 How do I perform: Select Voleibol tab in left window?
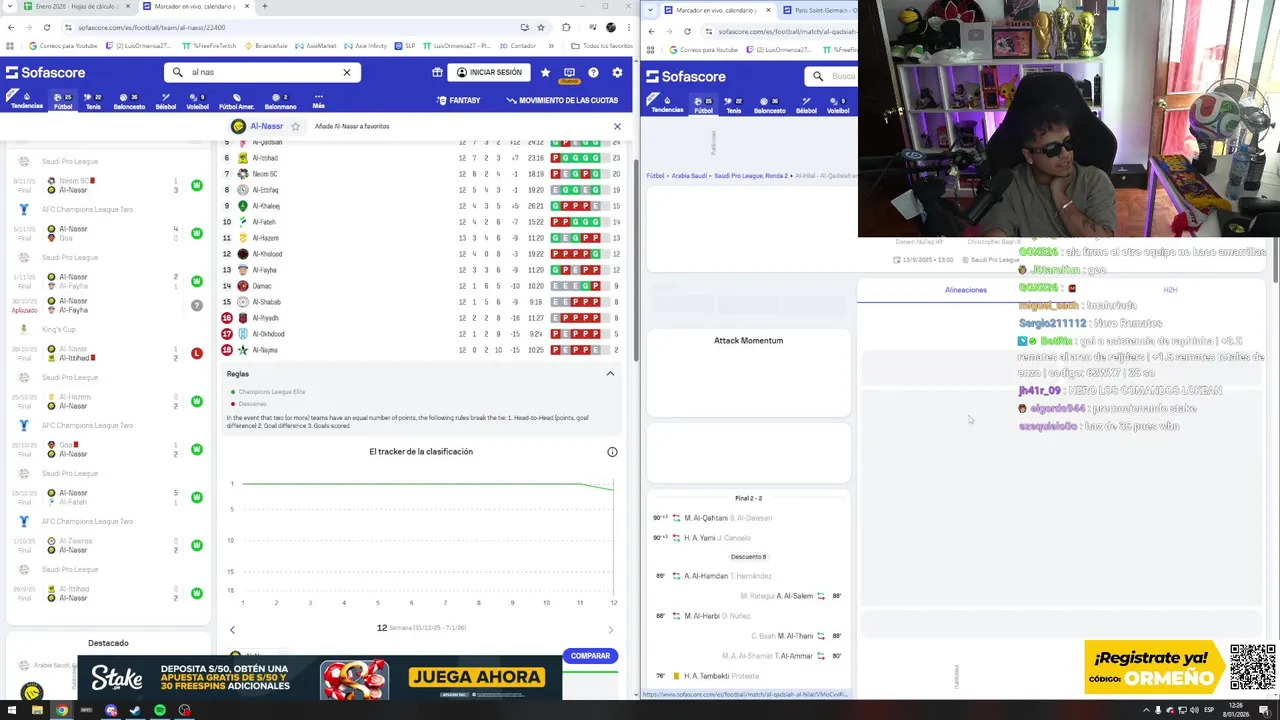(197, 102)
